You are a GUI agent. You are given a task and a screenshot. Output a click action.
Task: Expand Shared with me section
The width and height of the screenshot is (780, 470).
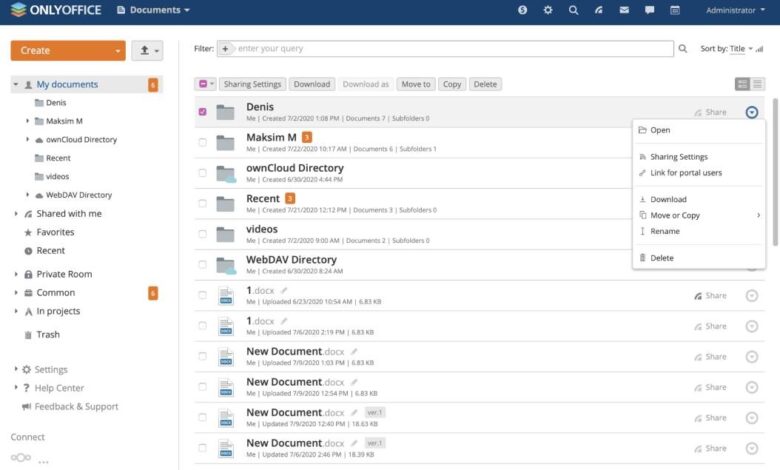(x=15, y=214)
